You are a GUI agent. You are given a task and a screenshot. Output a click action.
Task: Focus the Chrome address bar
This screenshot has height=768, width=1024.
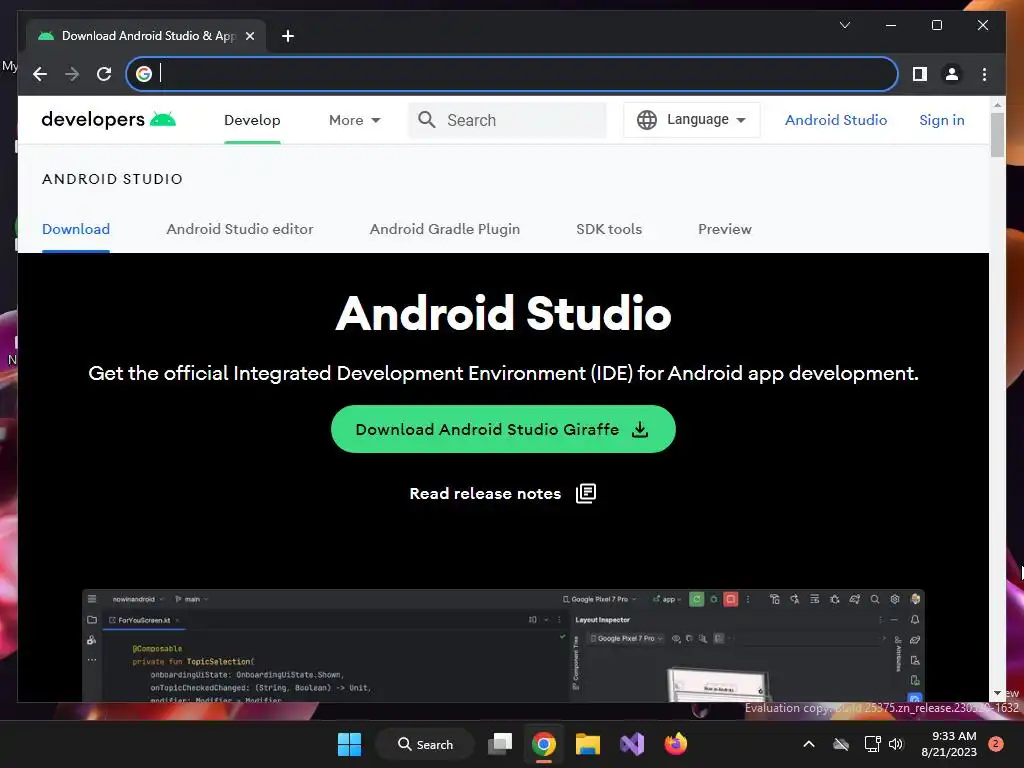[512, 74]
